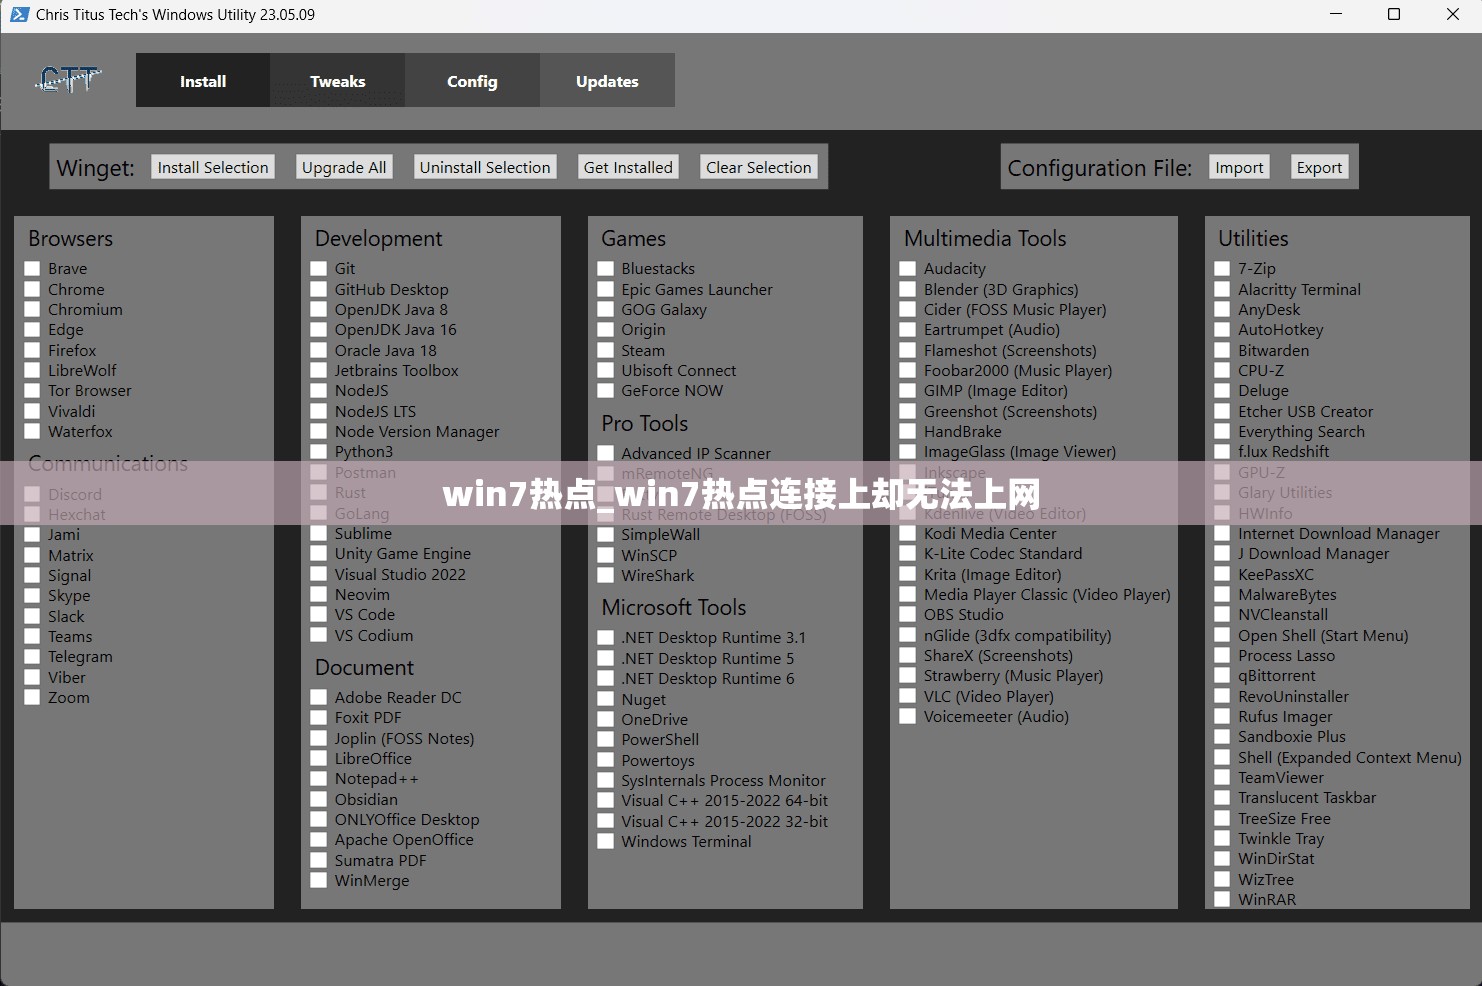Tick the TeamViewer checkbox
1482x986 pixels.
click(x=1222, y=778)
